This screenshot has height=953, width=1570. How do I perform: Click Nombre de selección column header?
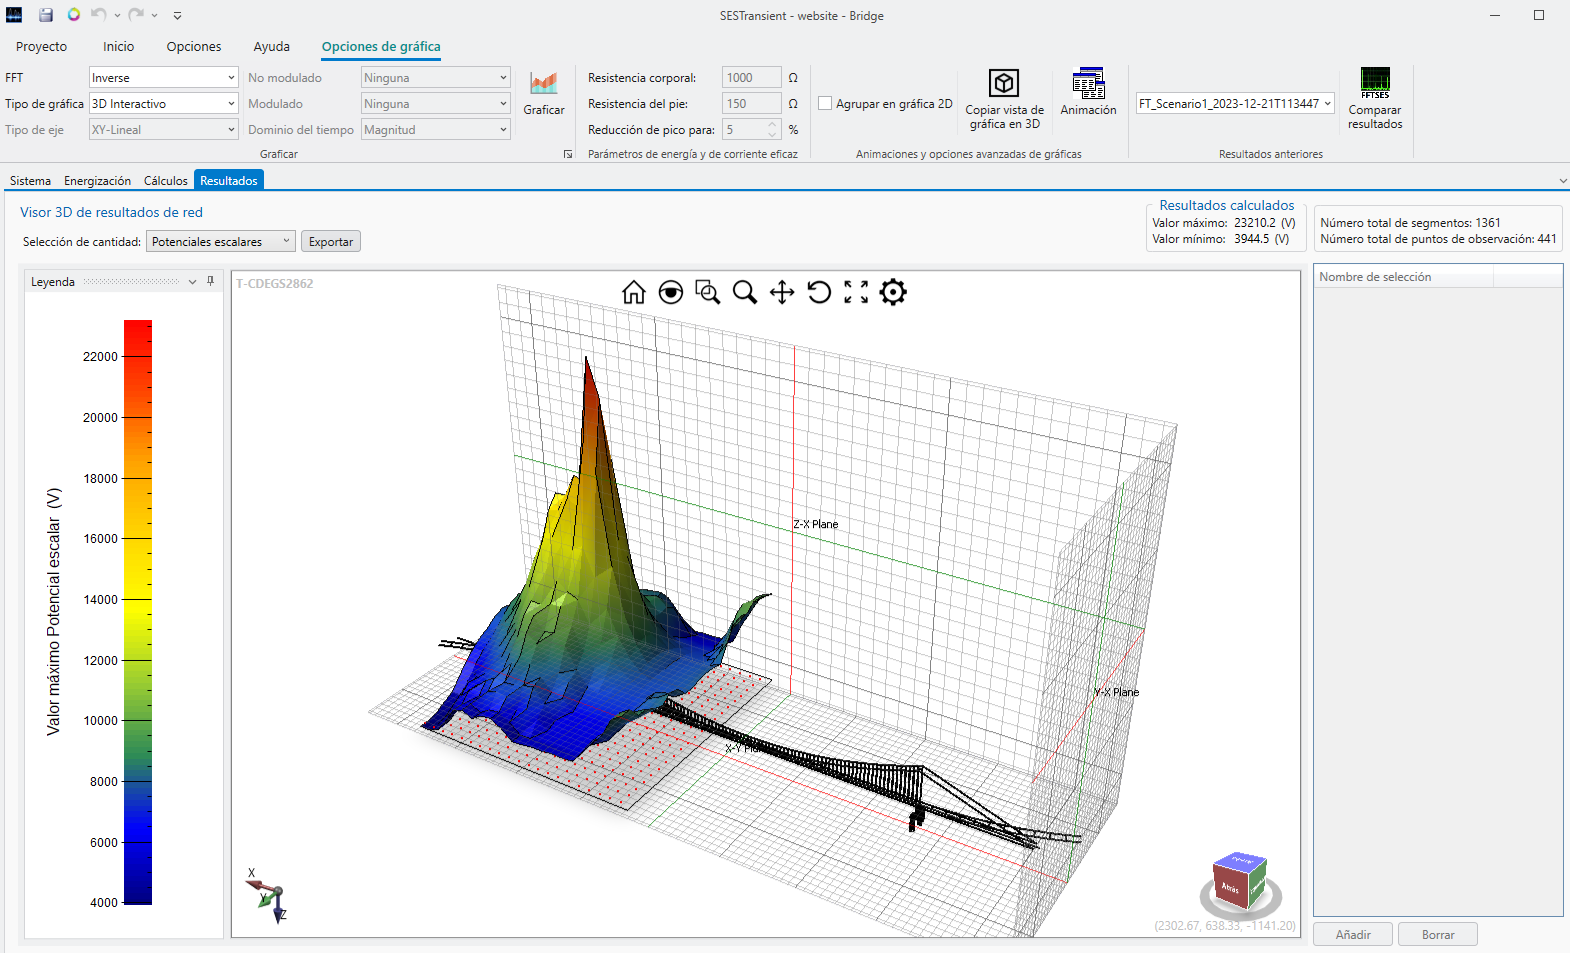(x=1403, y=277)
